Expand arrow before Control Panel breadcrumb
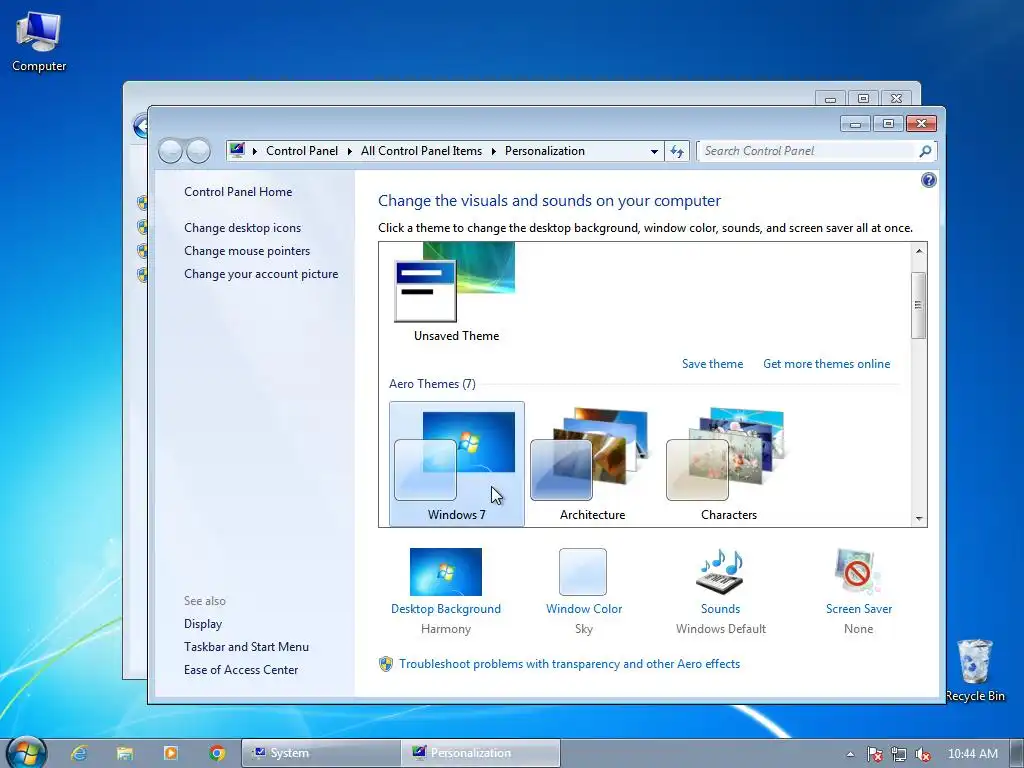The height and width of the screenshot is (768, 1024). 255,152
